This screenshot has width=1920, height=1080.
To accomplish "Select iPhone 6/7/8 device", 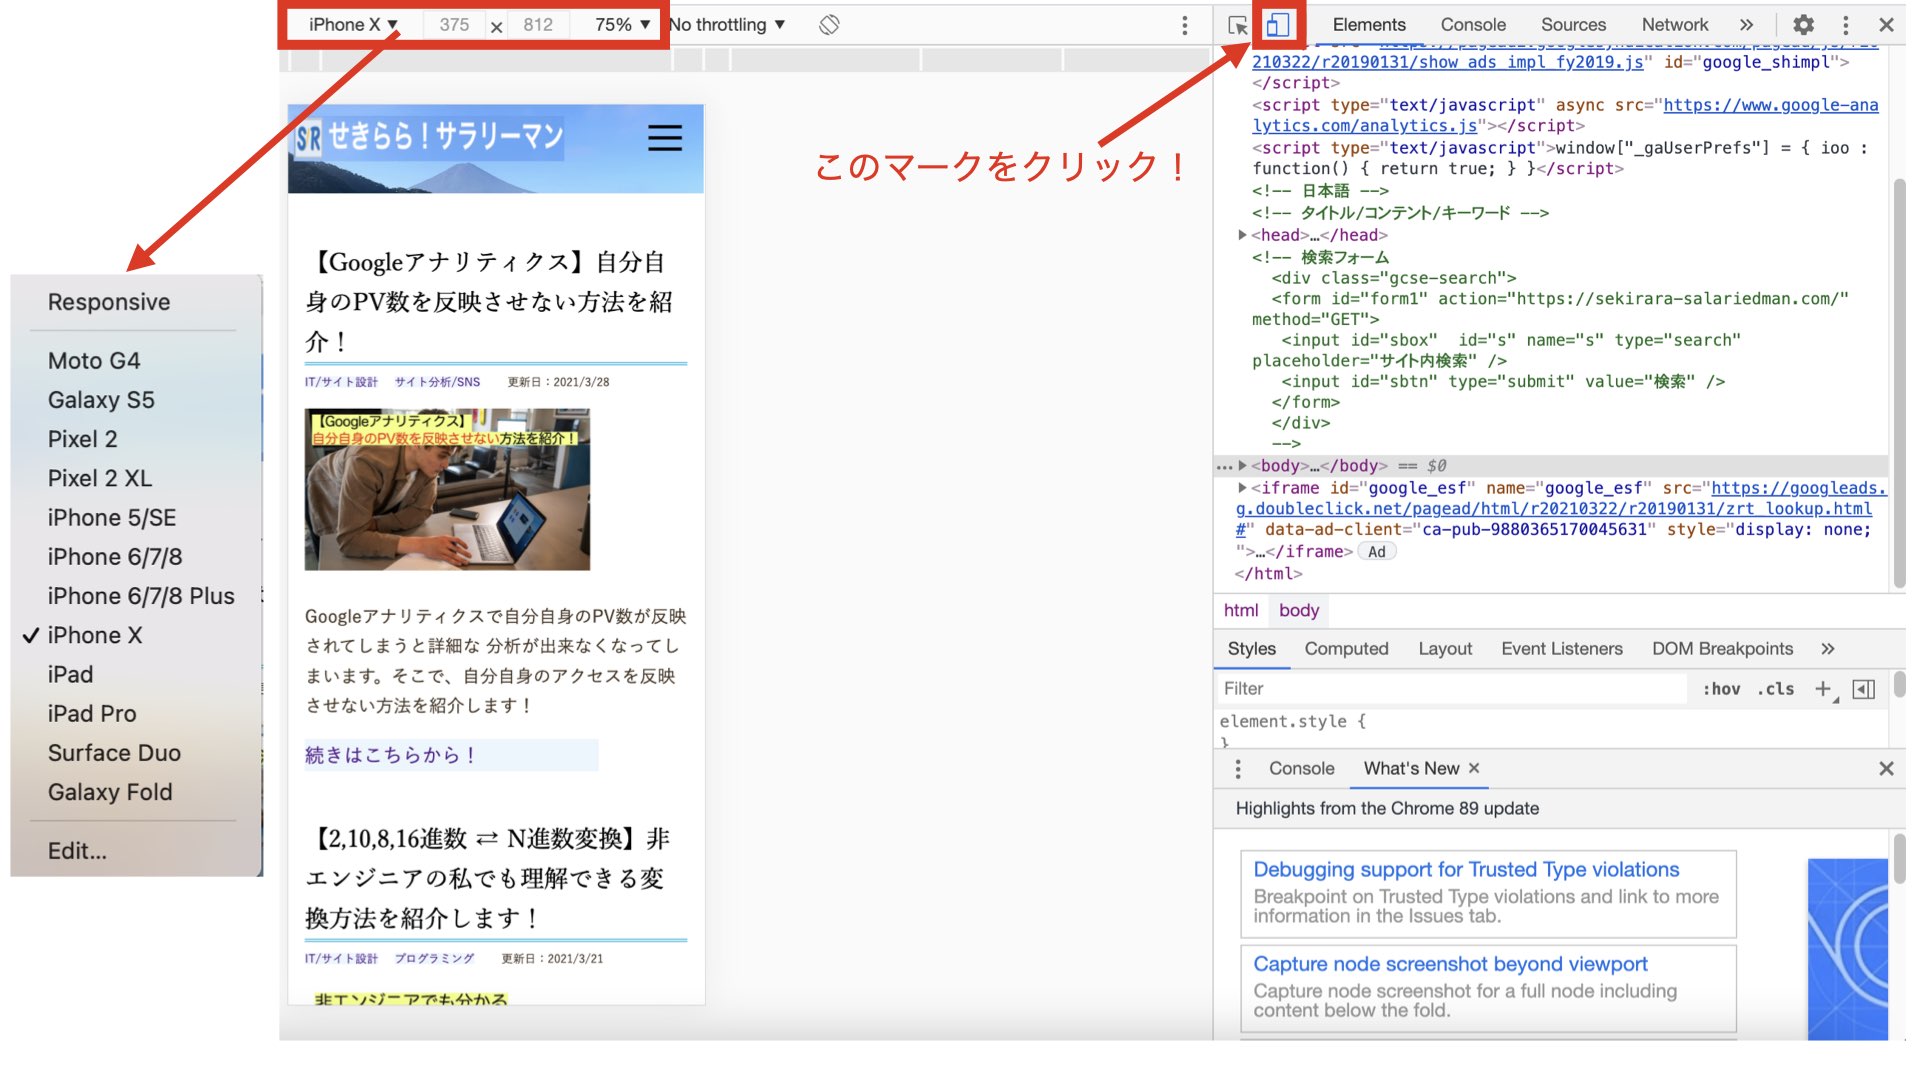I will point(115,557).
